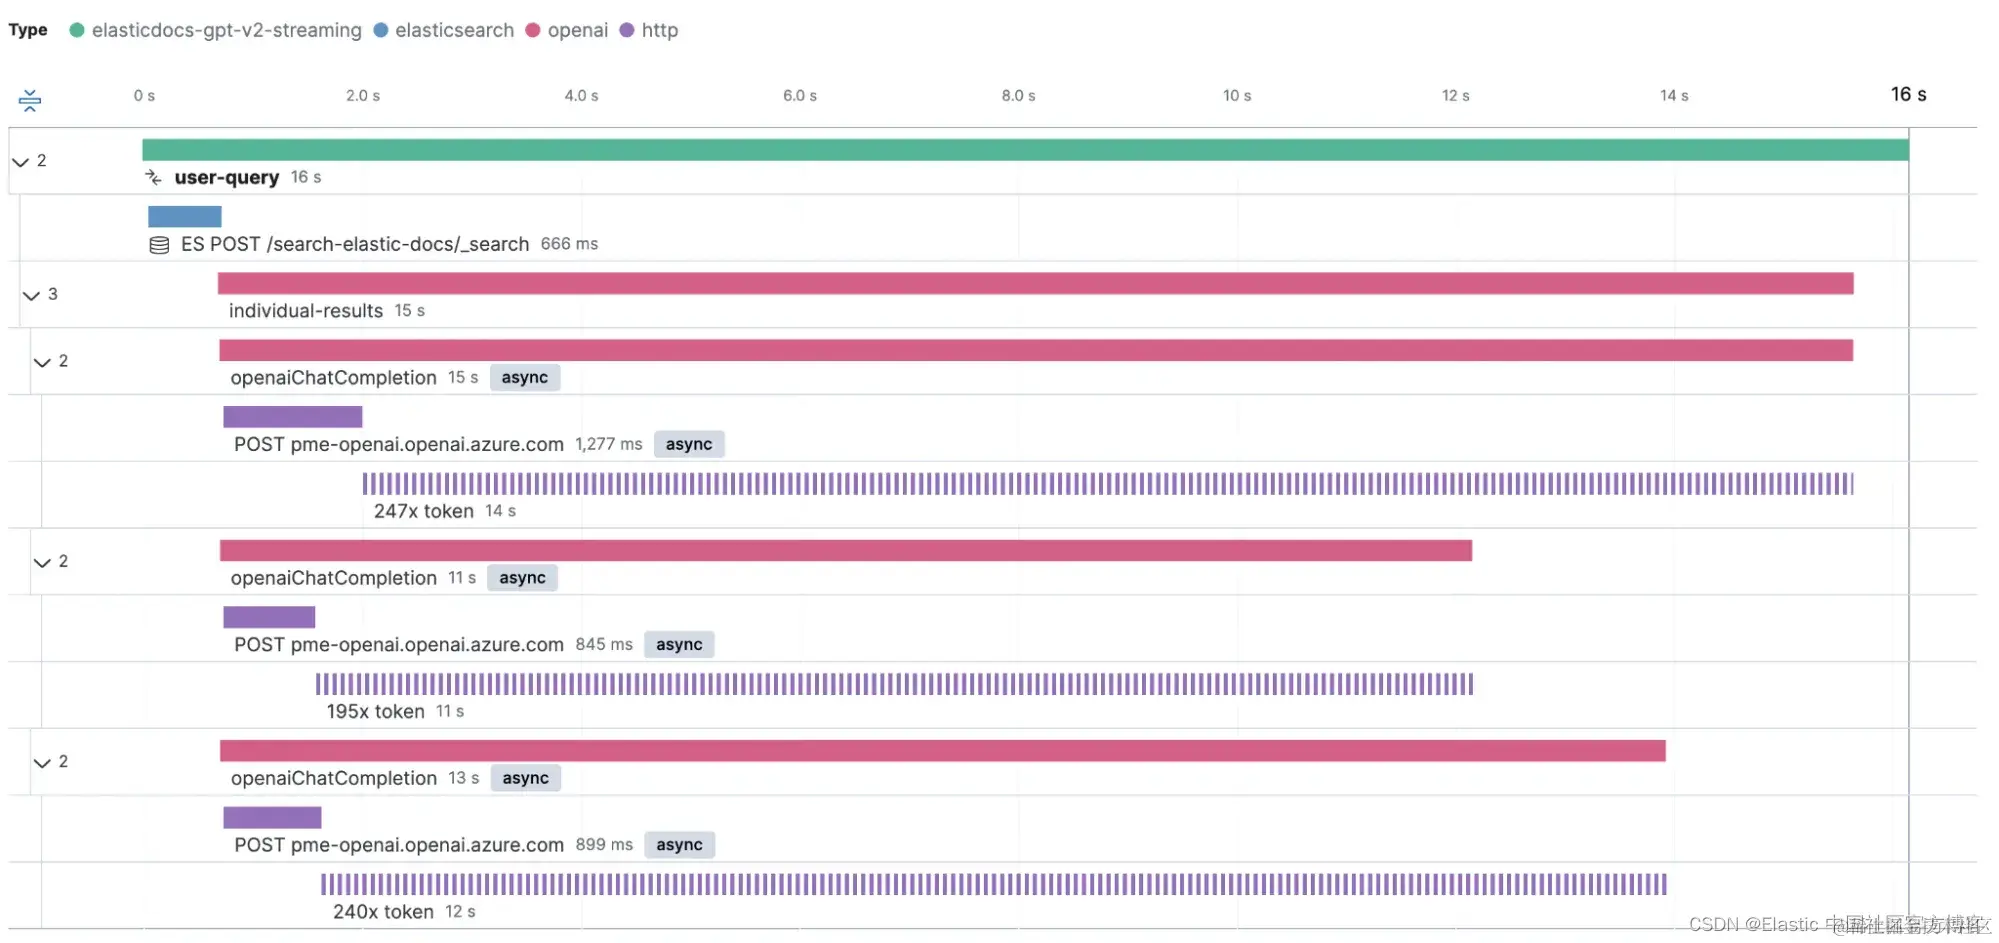The width and height of the screenshot is (1999, 943).
Task: Click the openai legend label
Action: [578, 30]
